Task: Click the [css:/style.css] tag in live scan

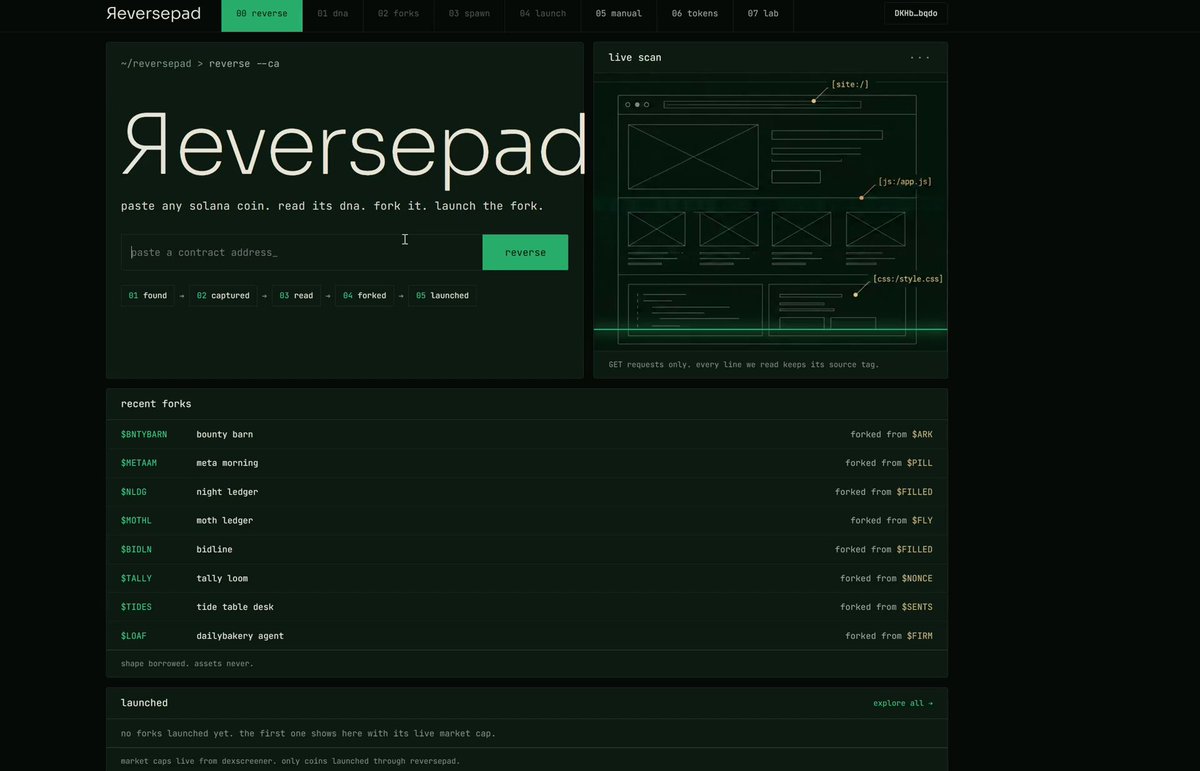Action: pyautogui.click(x=908, y=279)
